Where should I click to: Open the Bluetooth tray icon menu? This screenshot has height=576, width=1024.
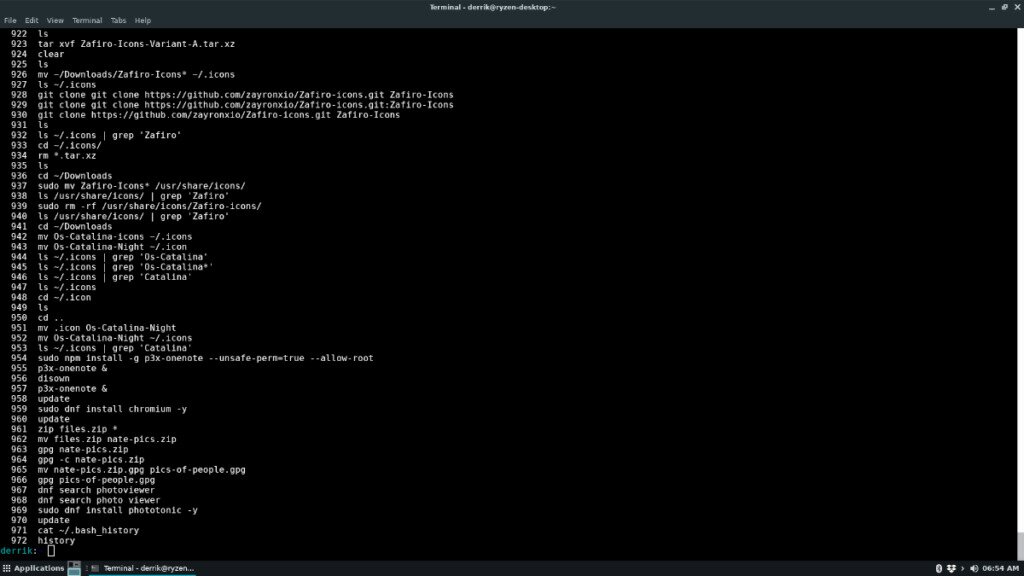(939, 567)
